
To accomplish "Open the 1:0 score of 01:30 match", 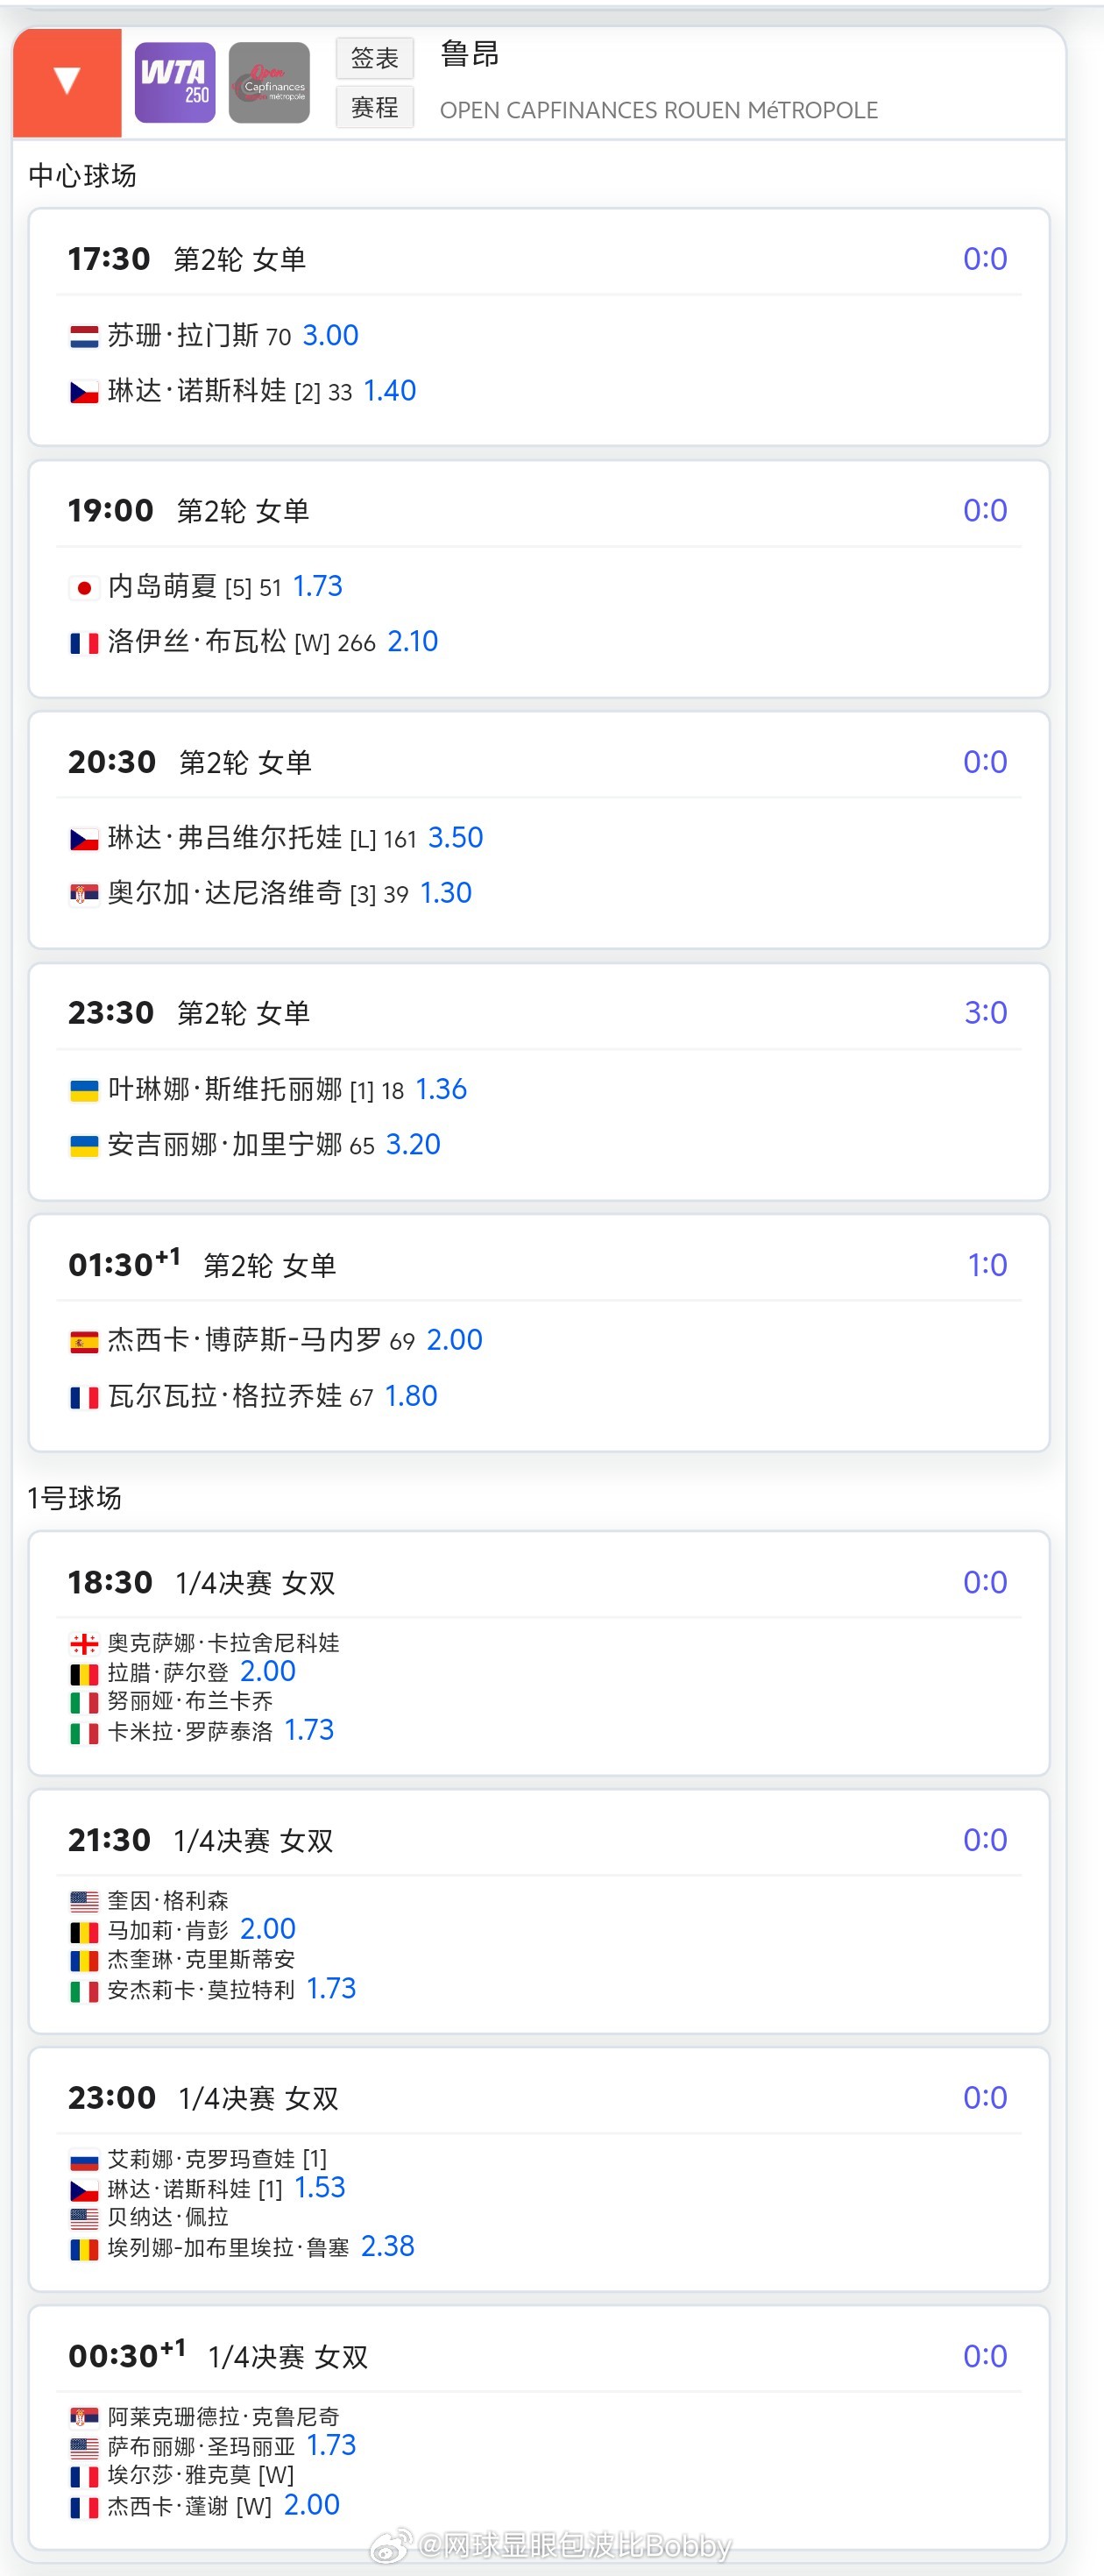I will point(987,1265).
